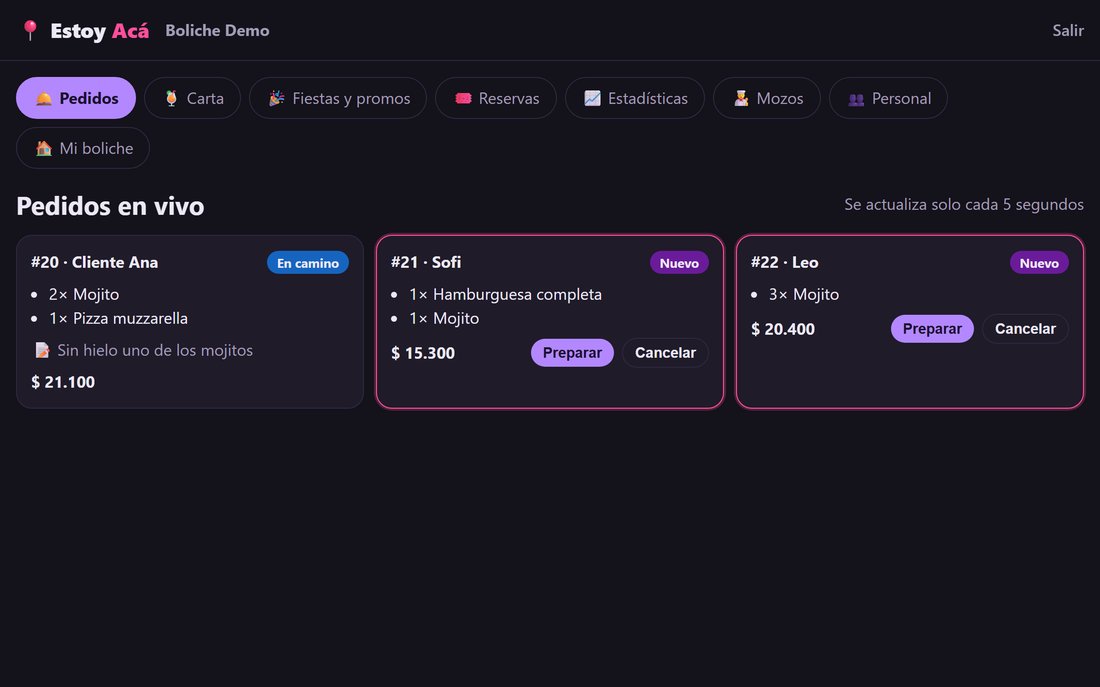This screenshot has height=687, width=1100.
Task: Click the waiter icon in Mozos tab
Action: tap(741, 98)
